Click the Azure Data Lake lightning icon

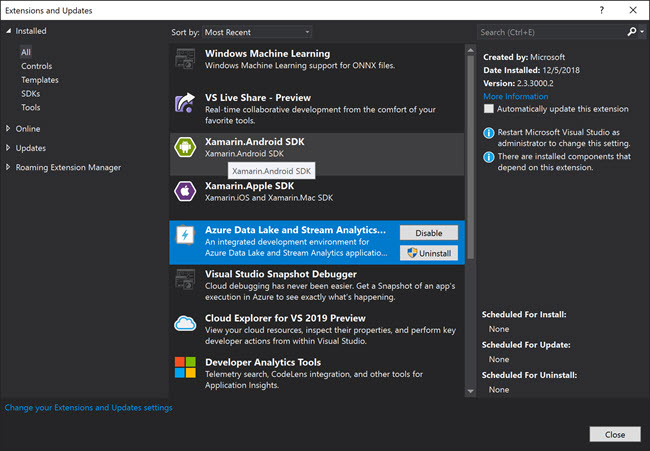[185, 235]
